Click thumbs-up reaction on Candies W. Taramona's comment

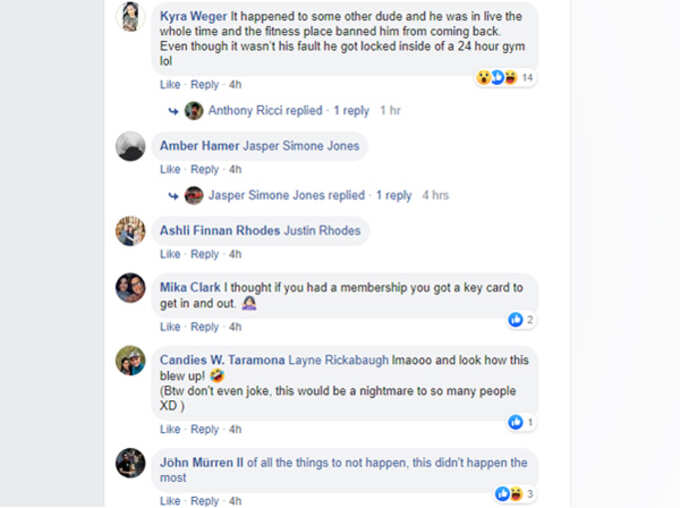tap(516, 422)
